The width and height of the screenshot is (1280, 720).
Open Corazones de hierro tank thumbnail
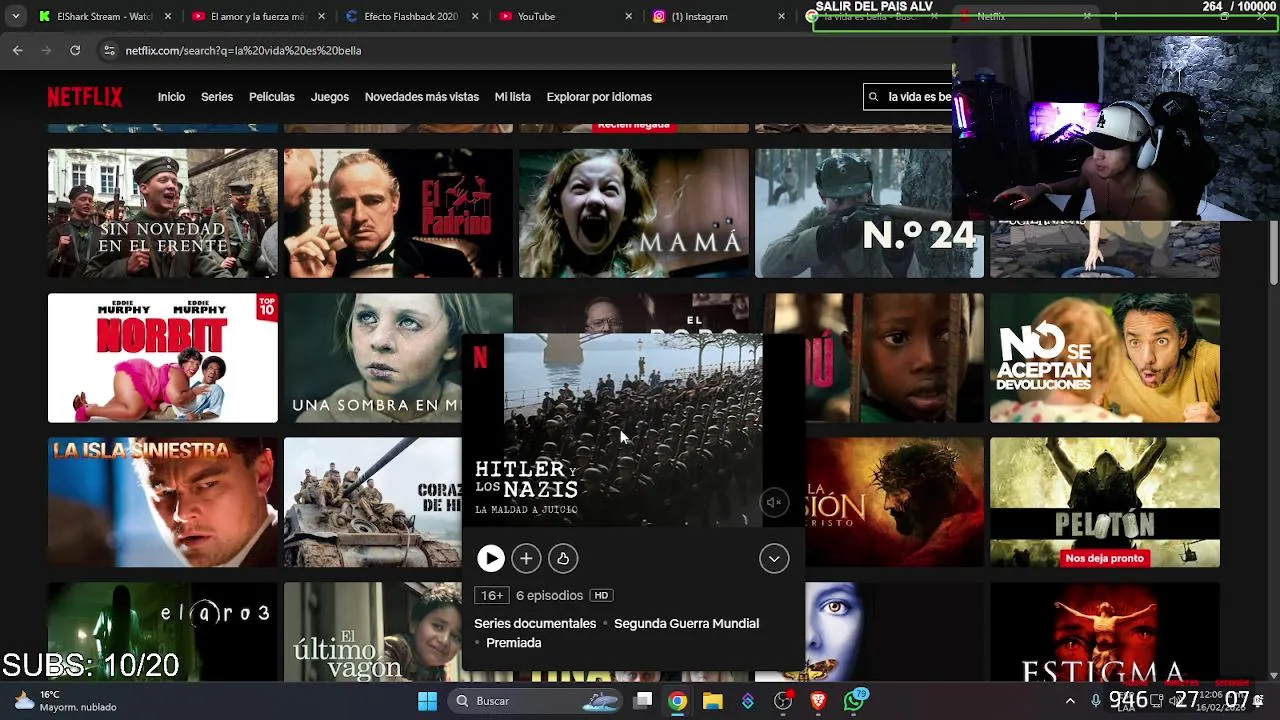click(372, 502)
